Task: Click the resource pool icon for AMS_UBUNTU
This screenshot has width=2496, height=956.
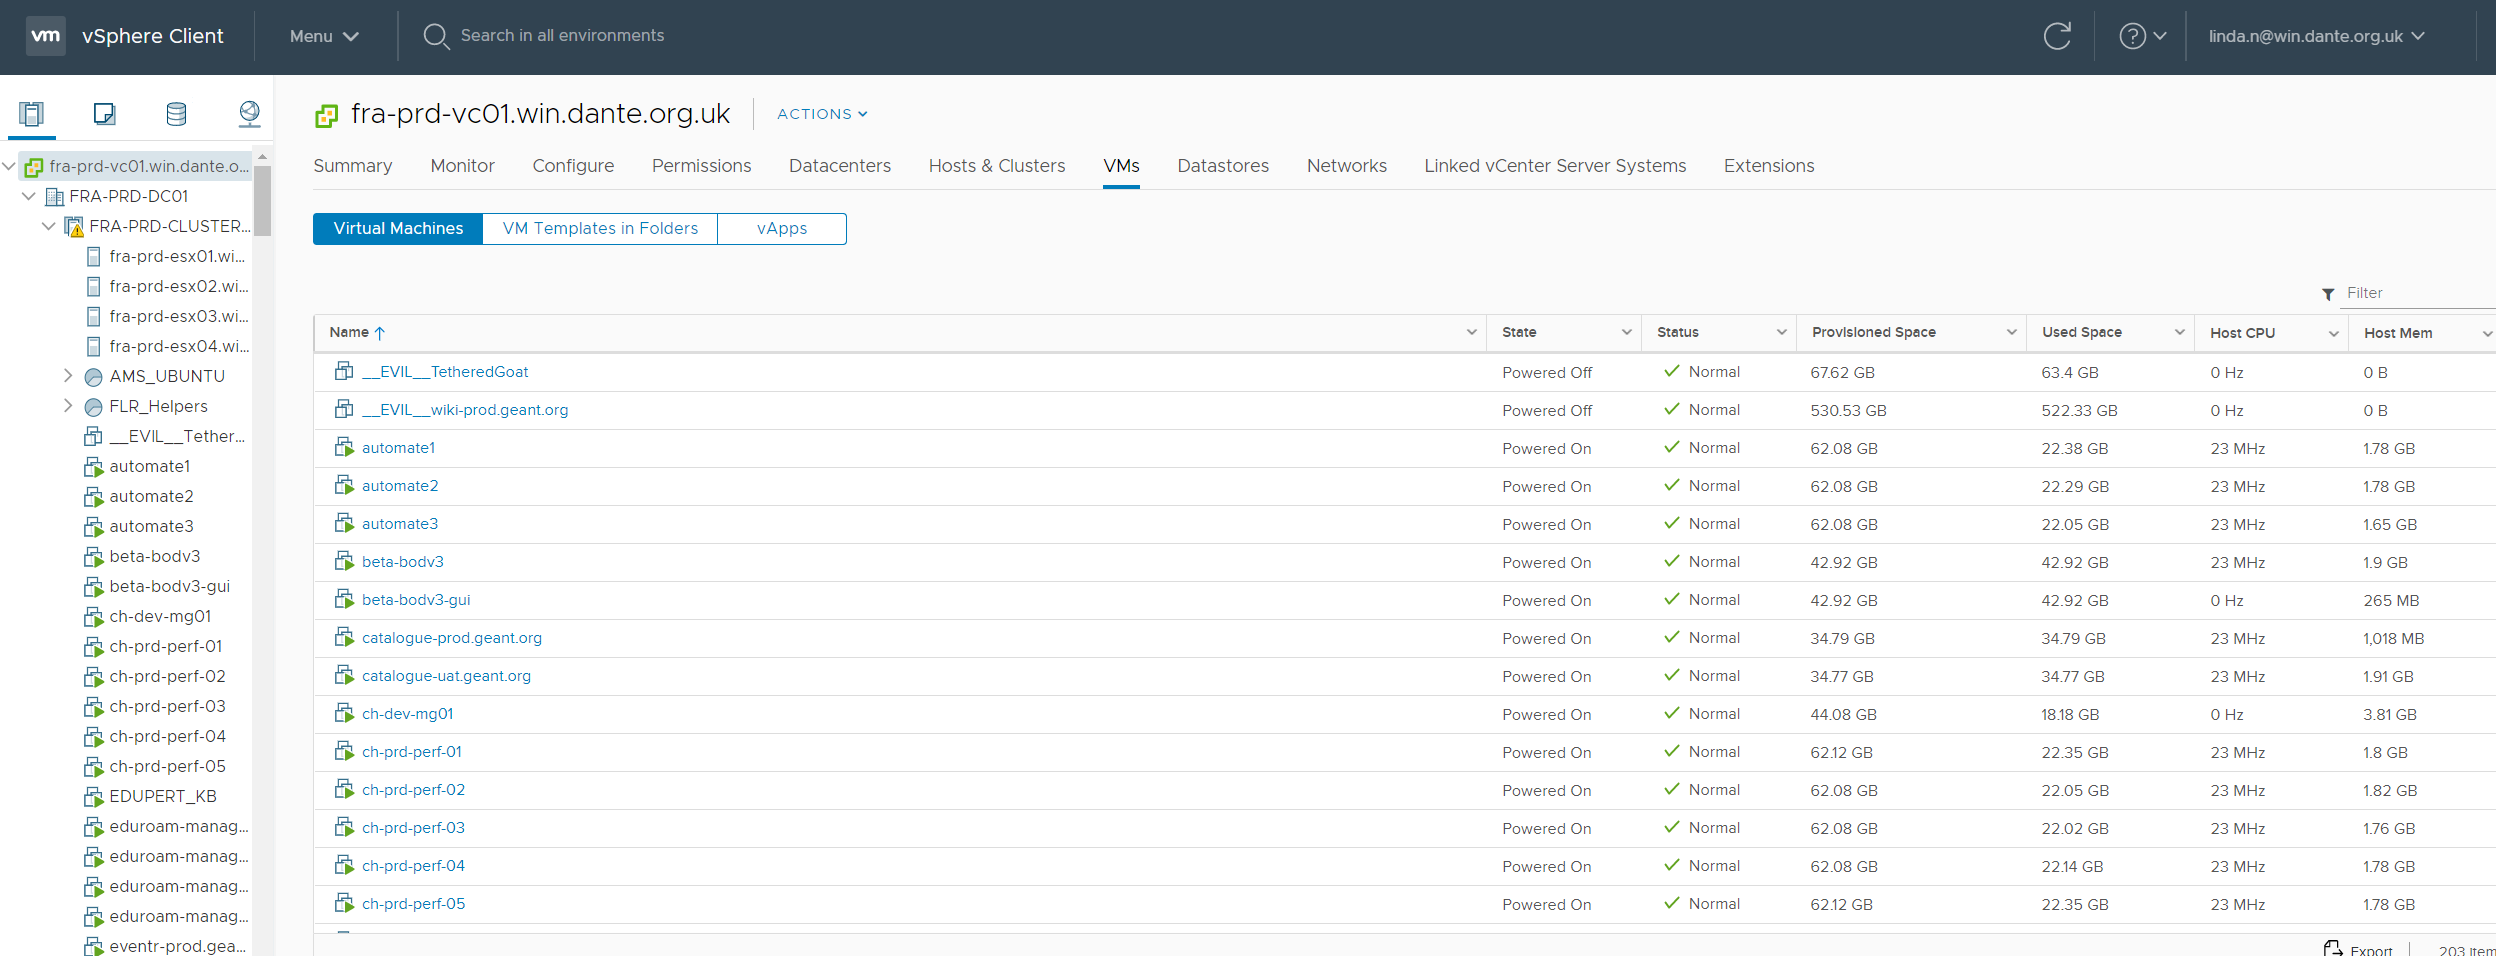Action: [x=94, y=377]
